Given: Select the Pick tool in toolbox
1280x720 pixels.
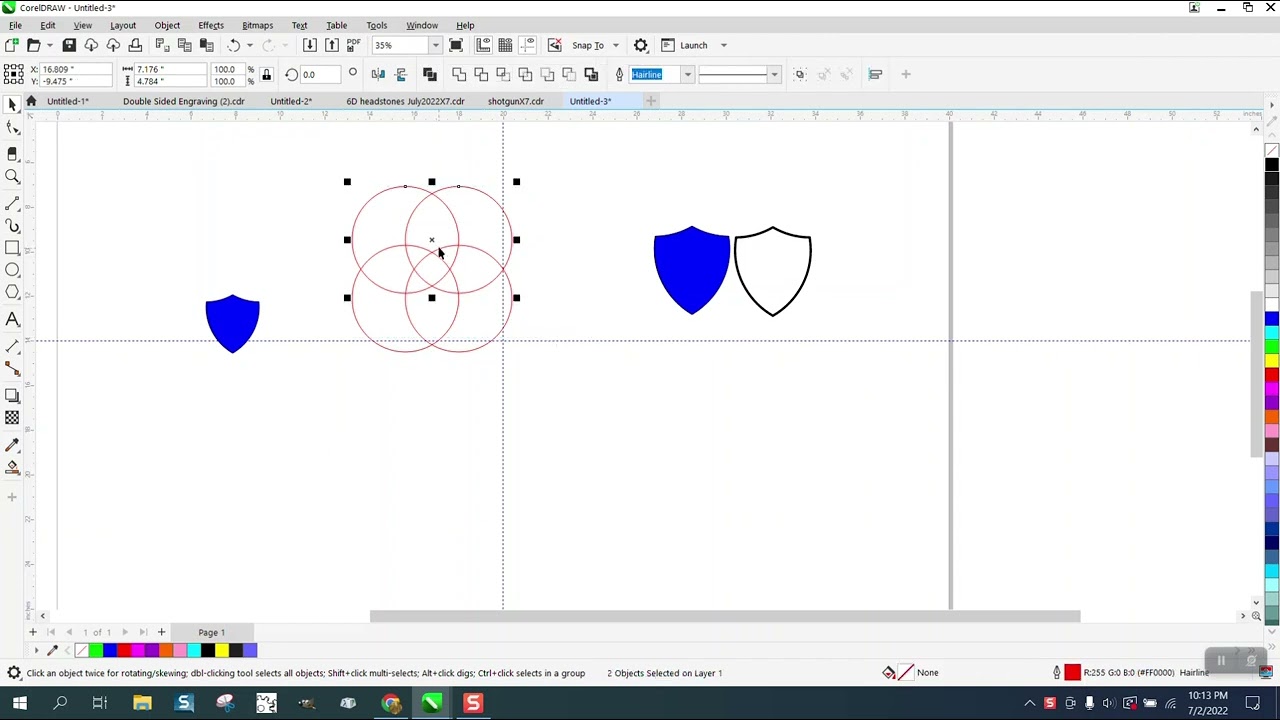Looking at the screenshot, I should (12, 105).
